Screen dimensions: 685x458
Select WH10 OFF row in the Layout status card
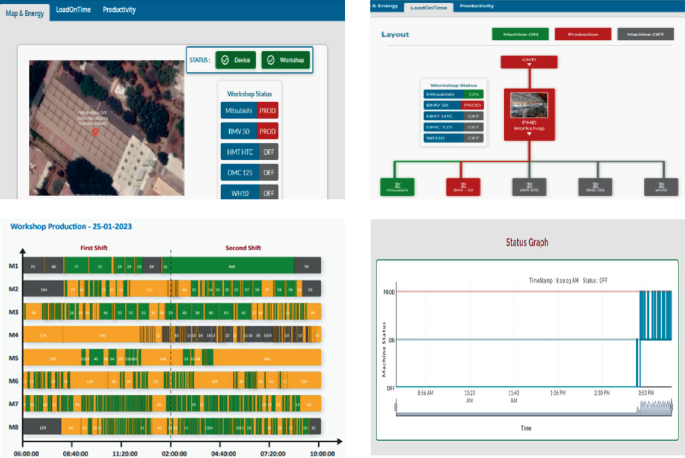tap(453, 138)
